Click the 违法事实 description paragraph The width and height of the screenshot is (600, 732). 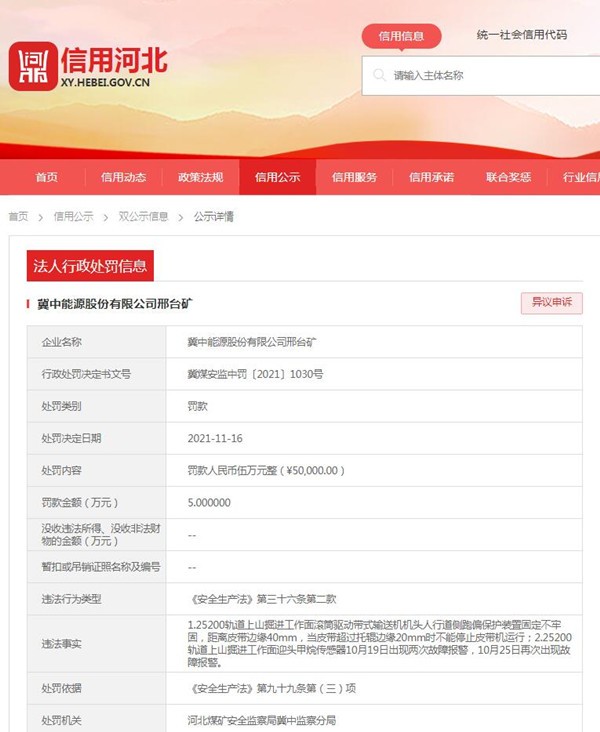[x=380, y=643]
